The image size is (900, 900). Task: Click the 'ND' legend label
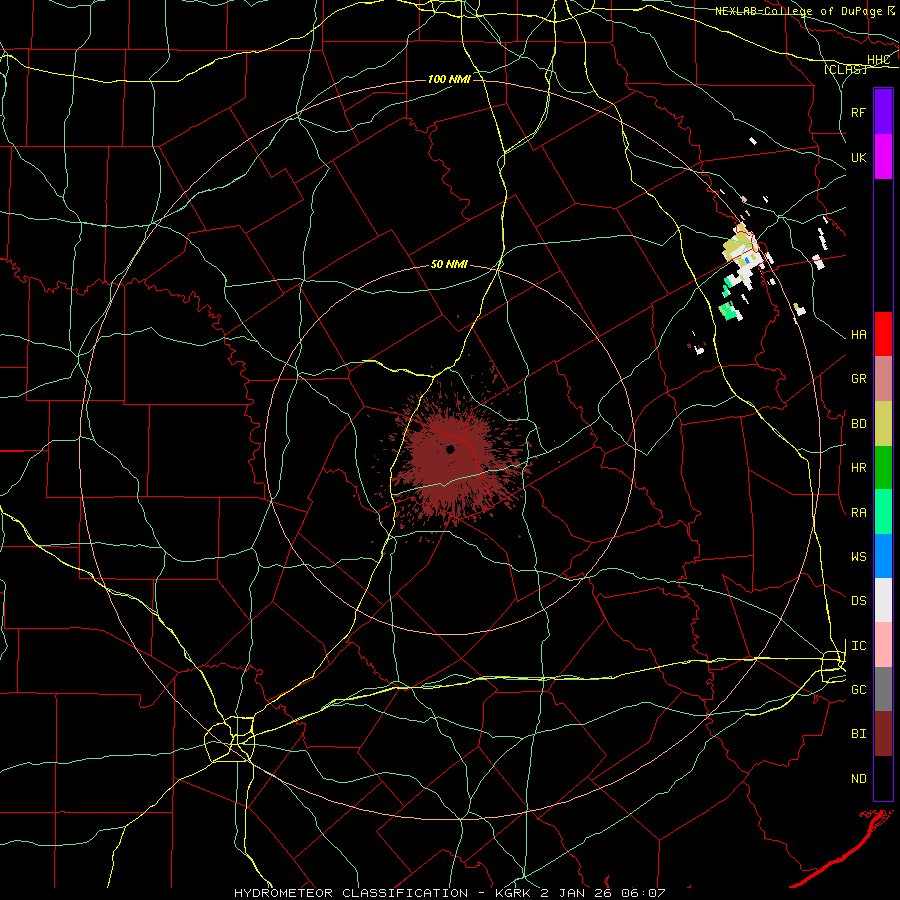(x=858, y=779)
